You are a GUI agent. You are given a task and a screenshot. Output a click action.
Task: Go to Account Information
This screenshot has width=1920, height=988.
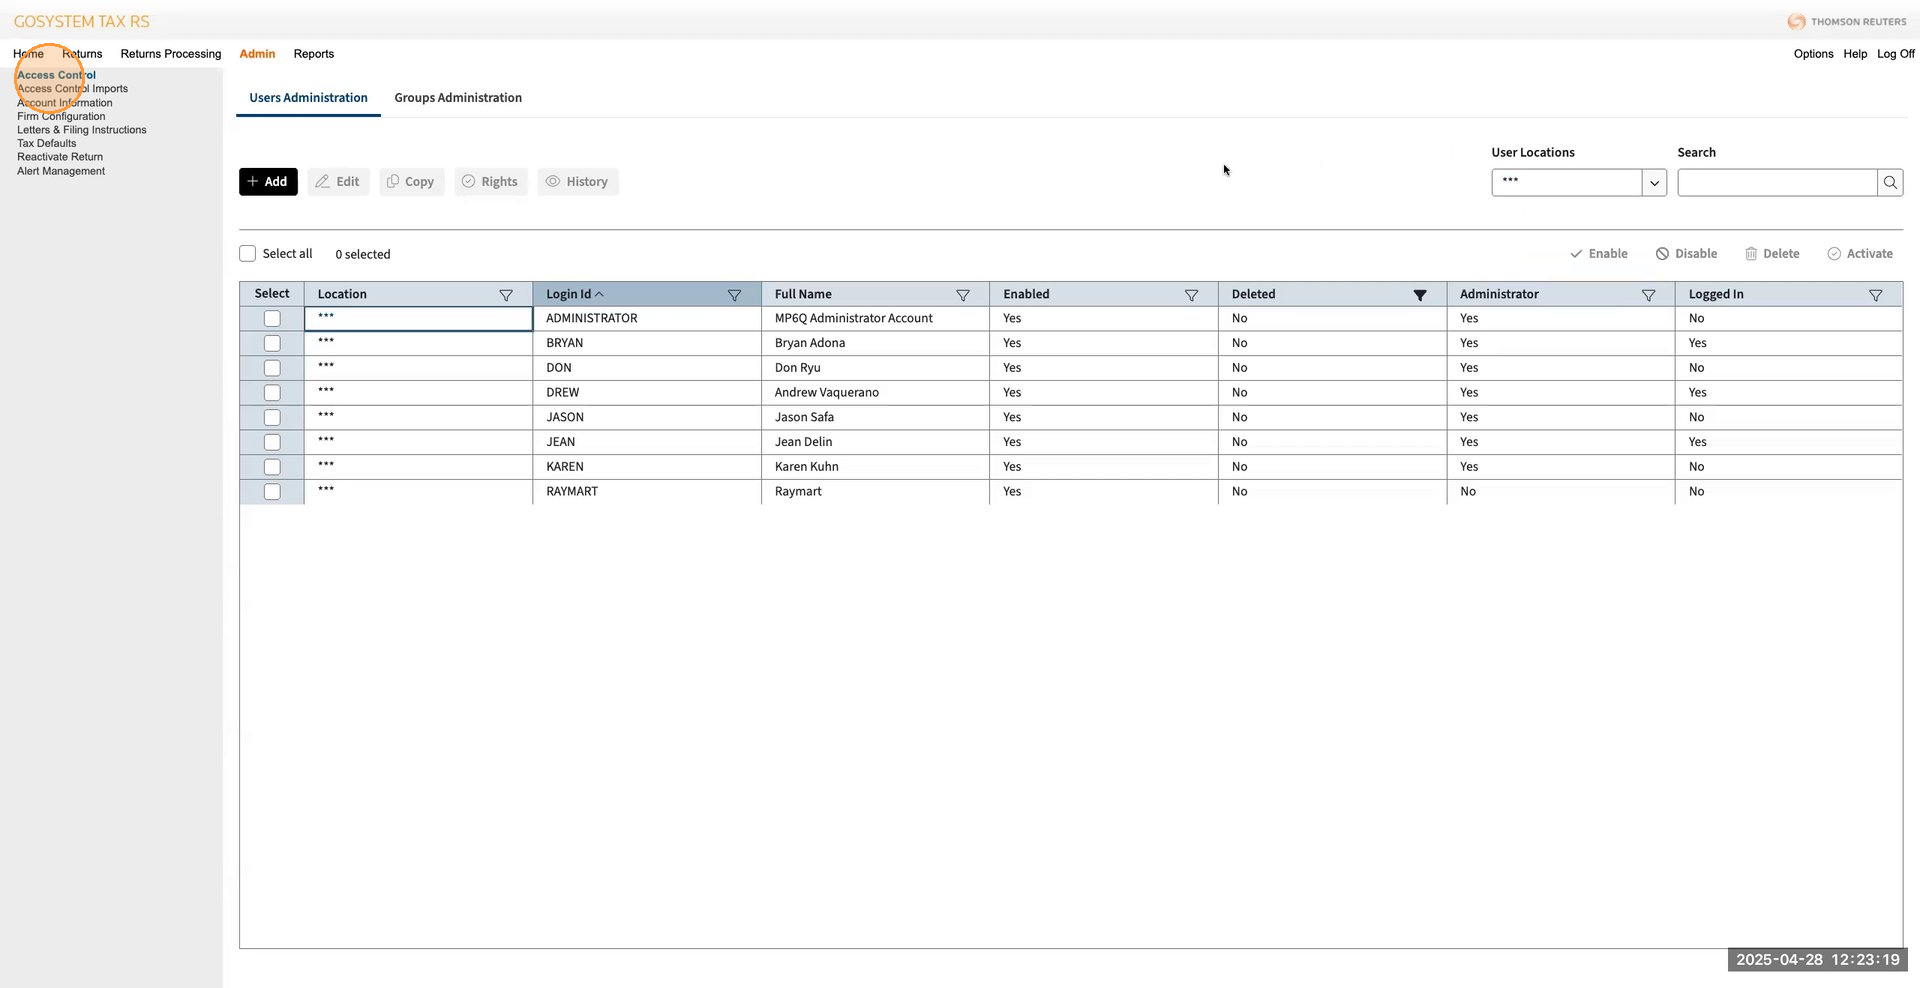pyautogui.click(x=65, y=103)
